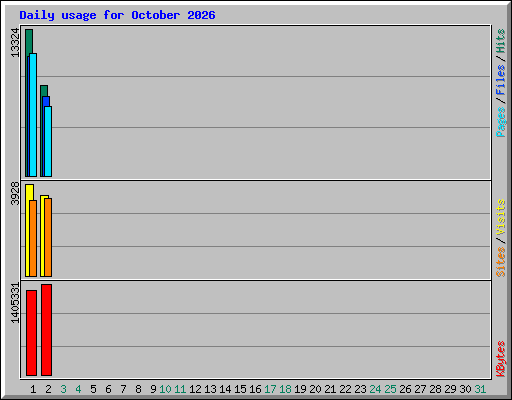The width and height of the screenshot is (512, 400).
Task: Click day 6 on the x-axis
Action: click(108, 389)
